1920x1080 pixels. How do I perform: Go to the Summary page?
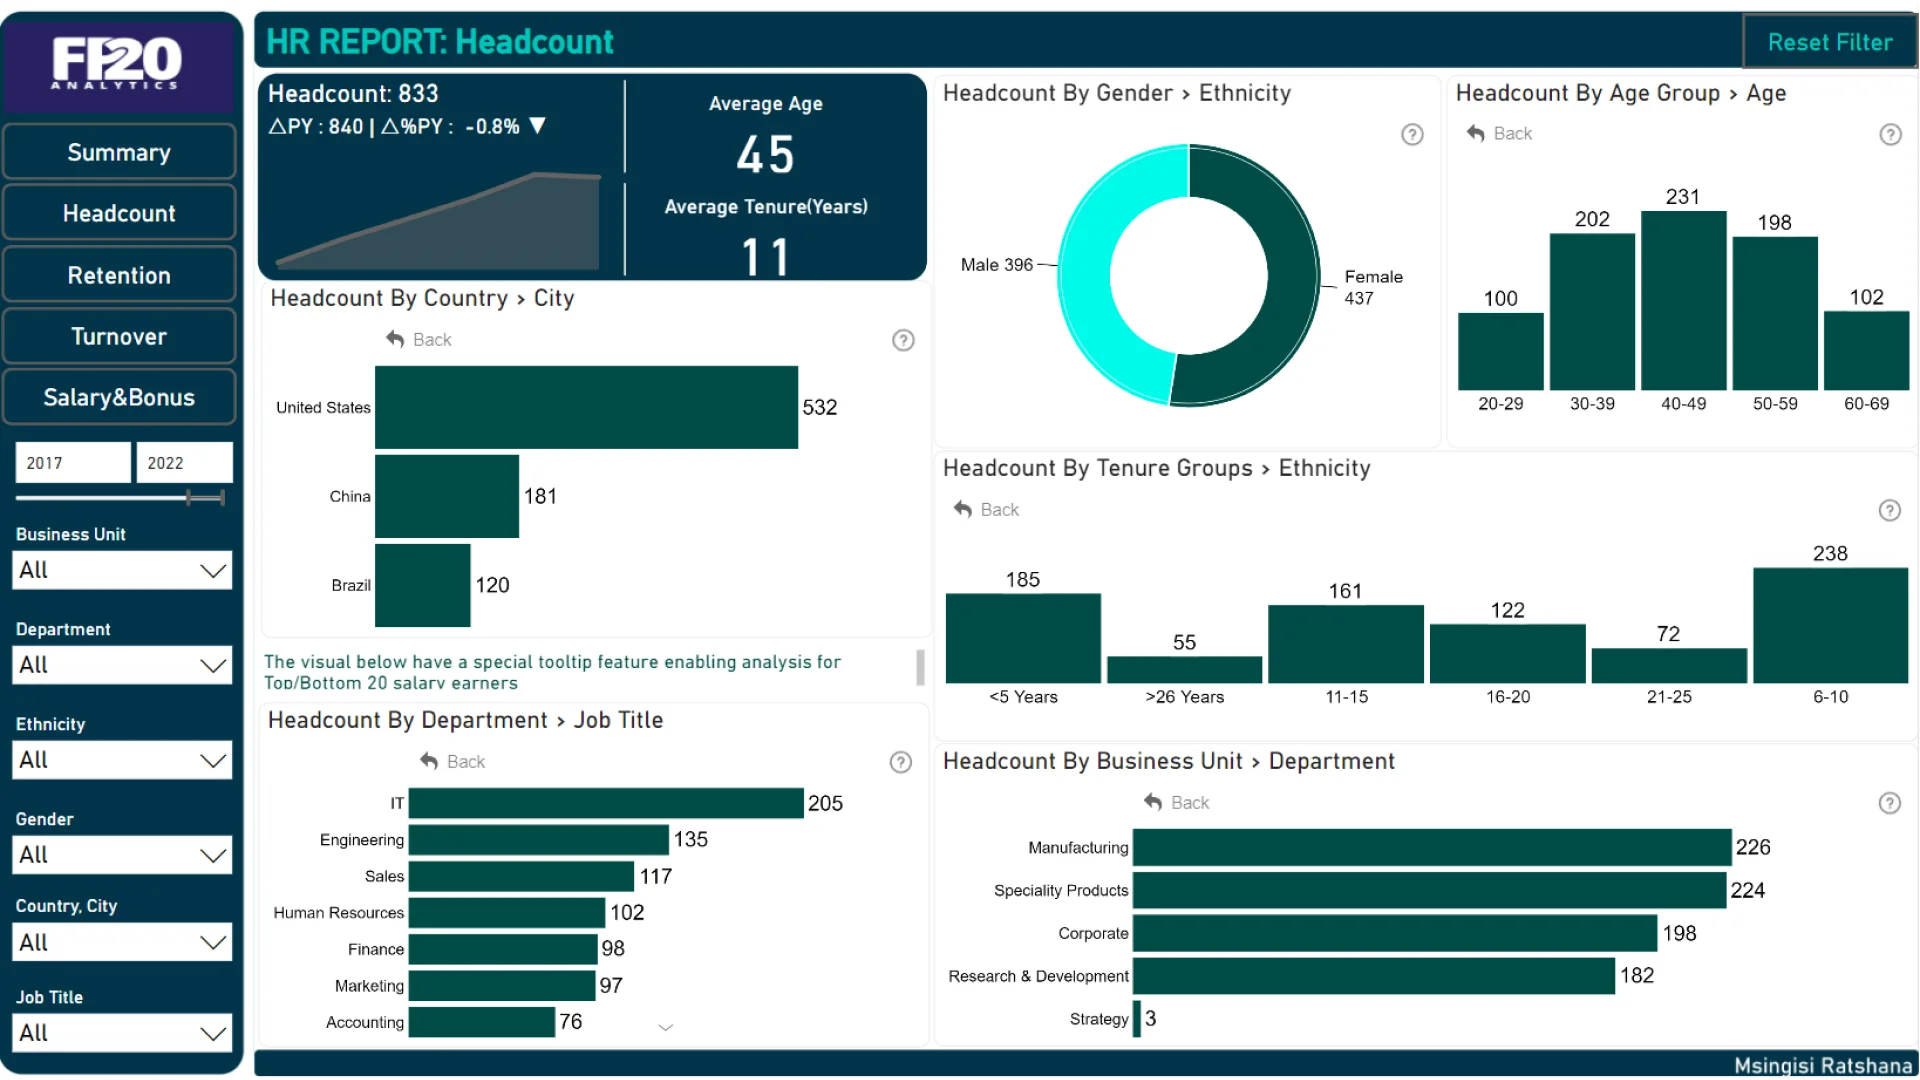click(119, 152)
